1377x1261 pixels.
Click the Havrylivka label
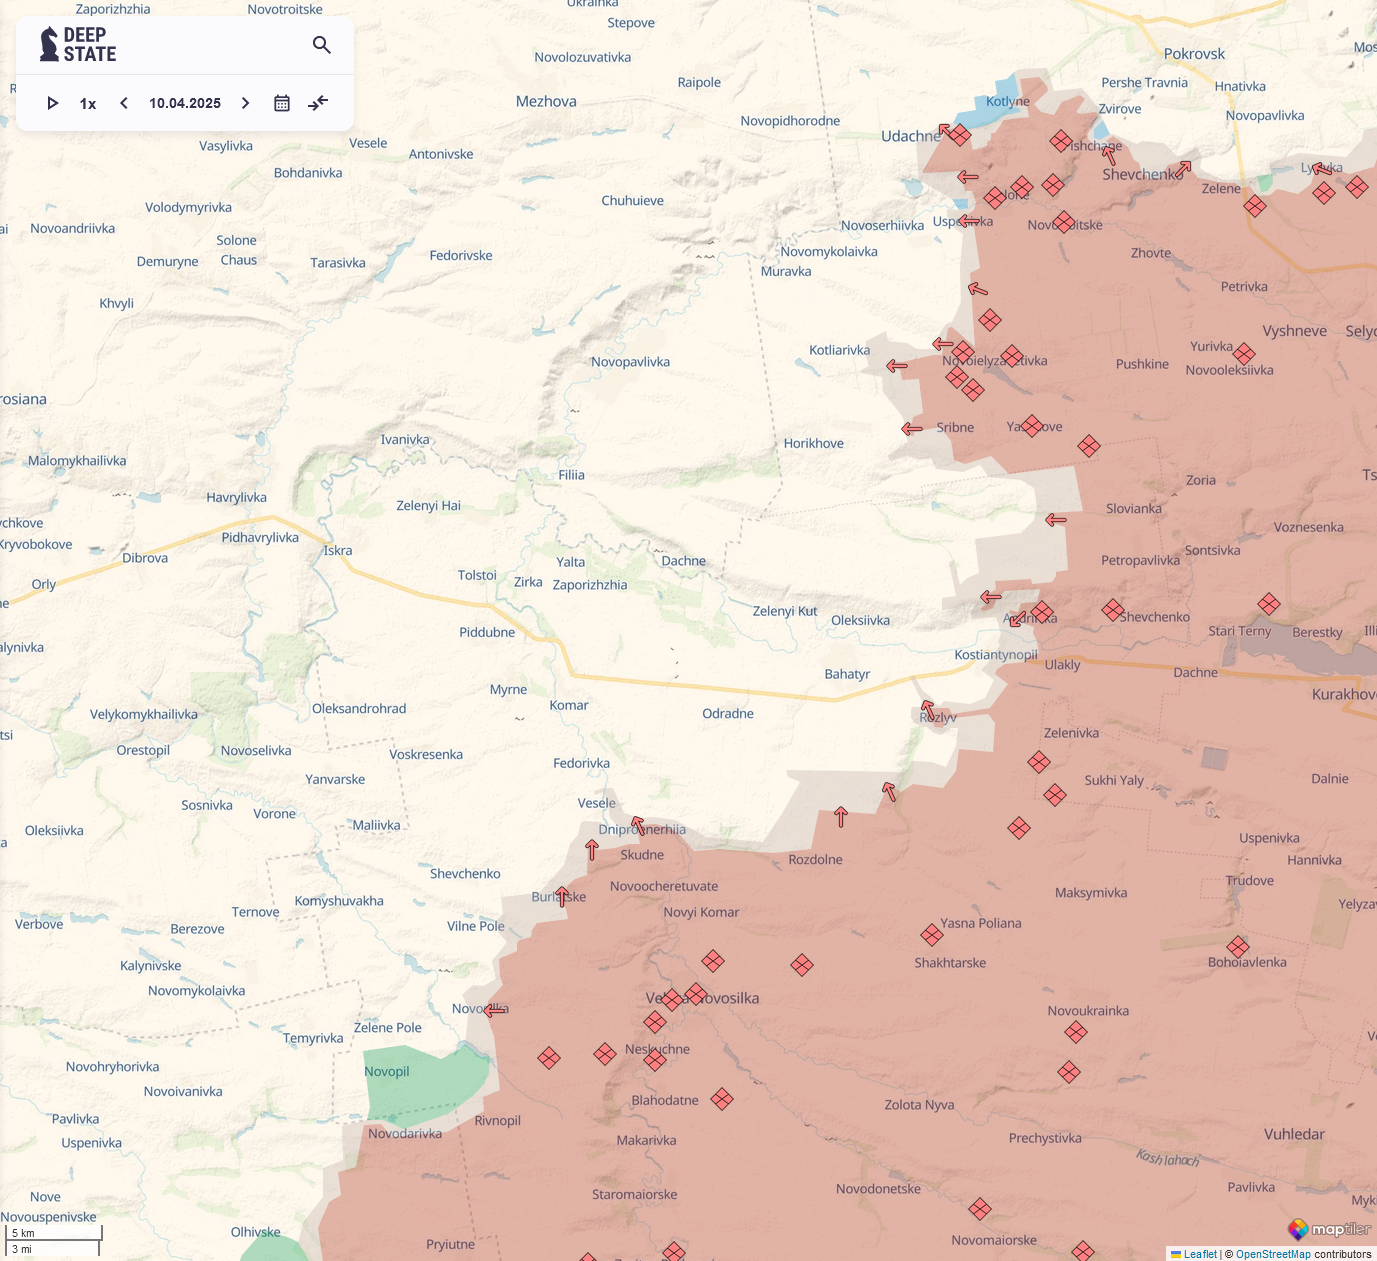(x=236, y=497)
